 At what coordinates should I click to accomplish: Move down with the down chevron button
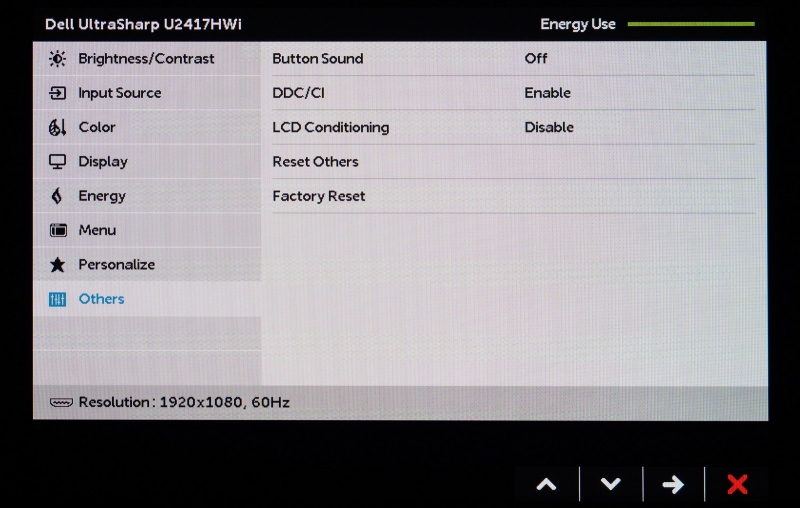[611, 484]
